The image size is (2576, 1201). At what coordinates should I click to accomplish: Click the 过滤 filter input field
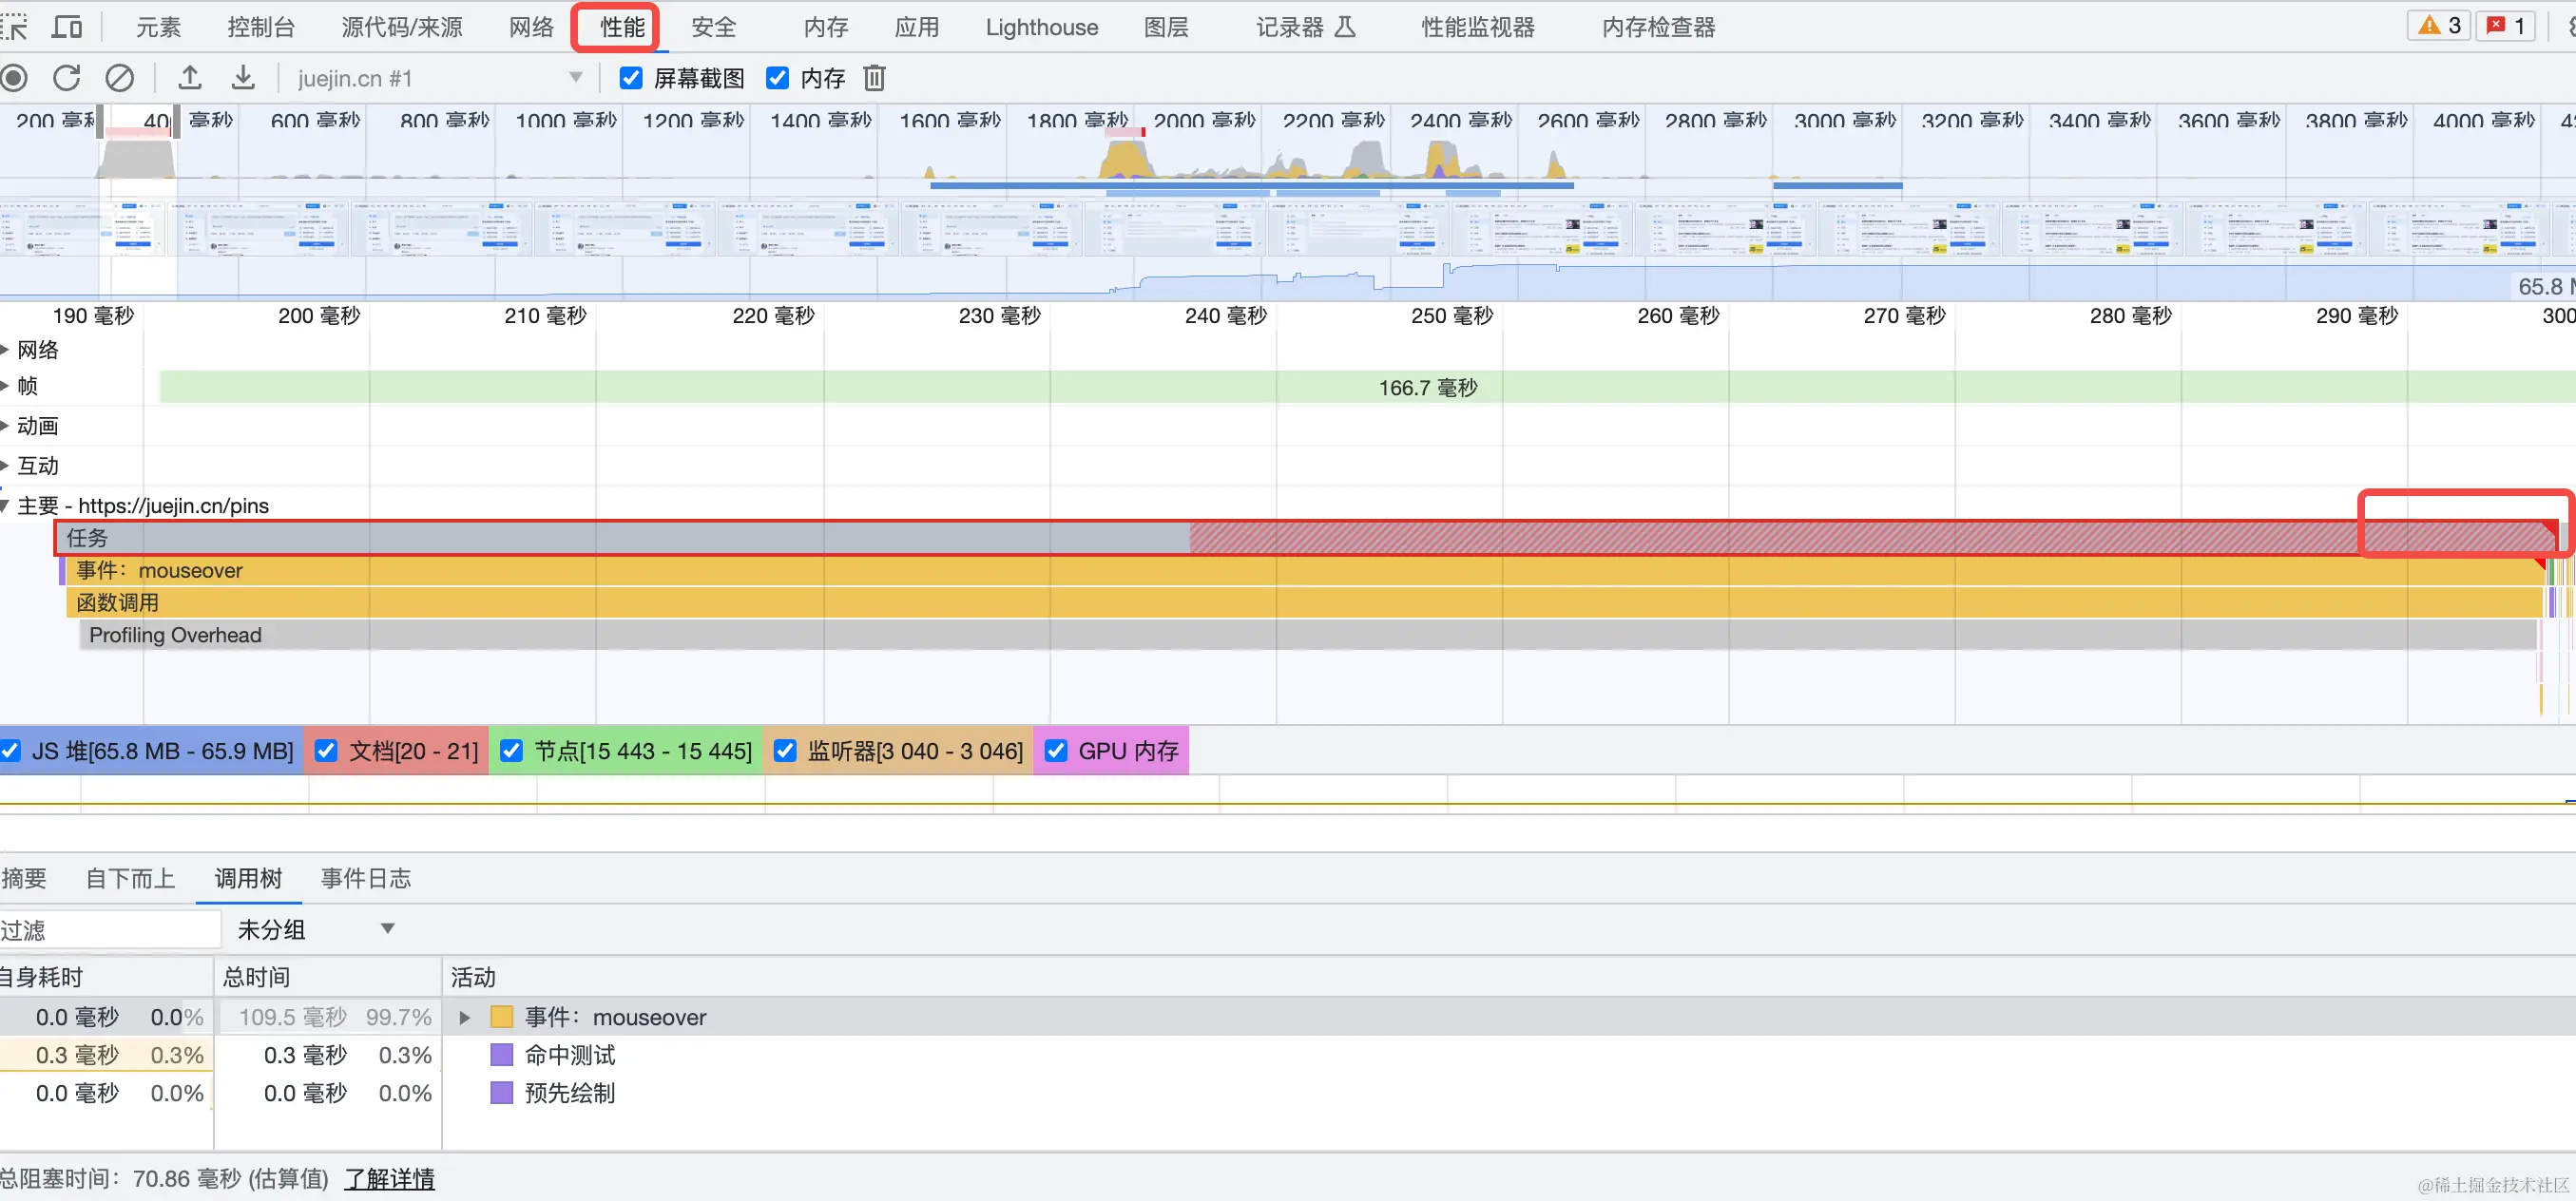click(x=109, y=930)
